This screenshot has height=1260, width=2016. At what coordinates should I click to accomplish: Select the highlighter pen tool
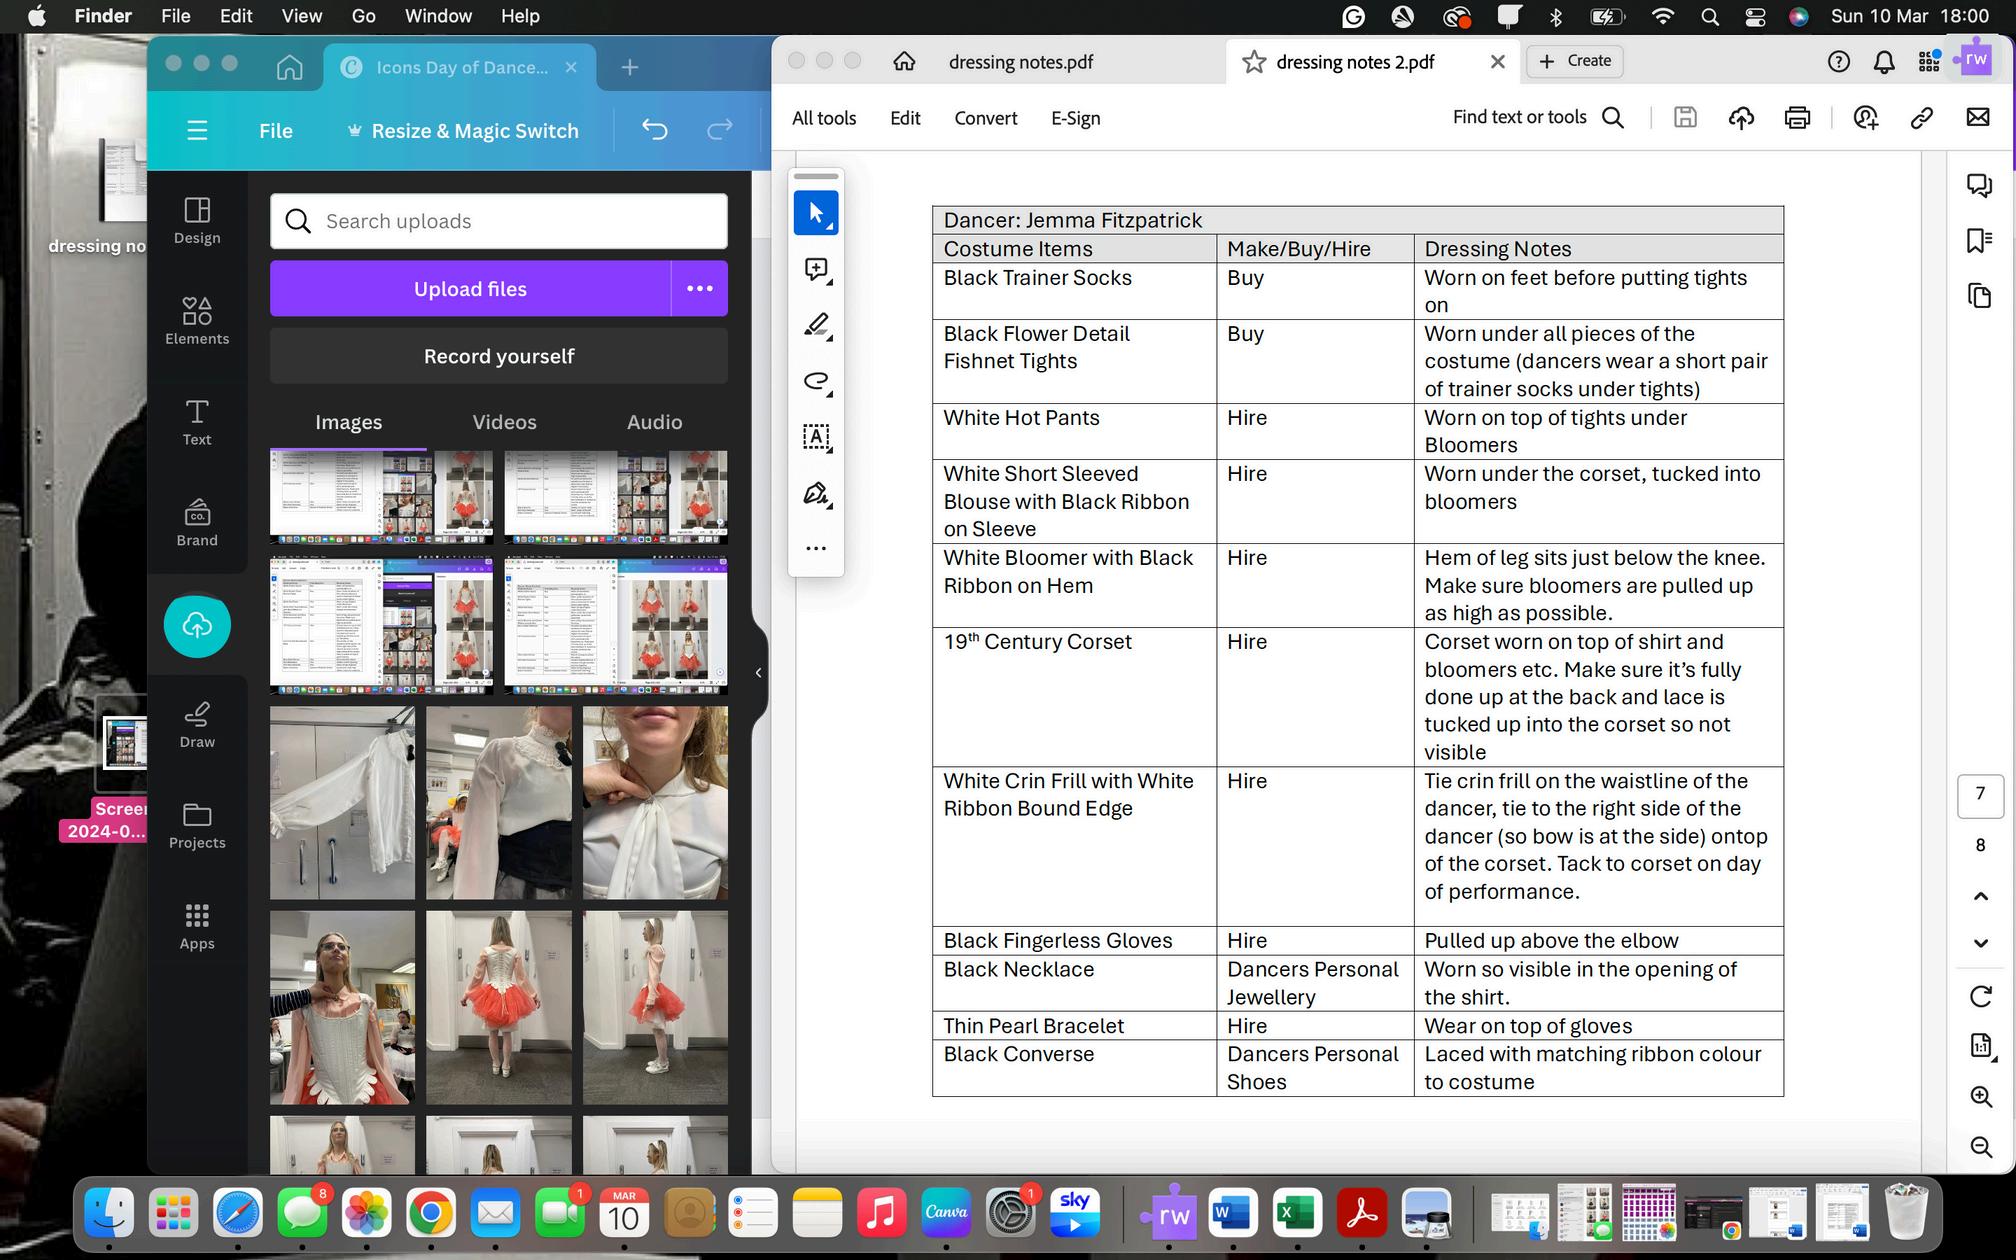[815, 325]
